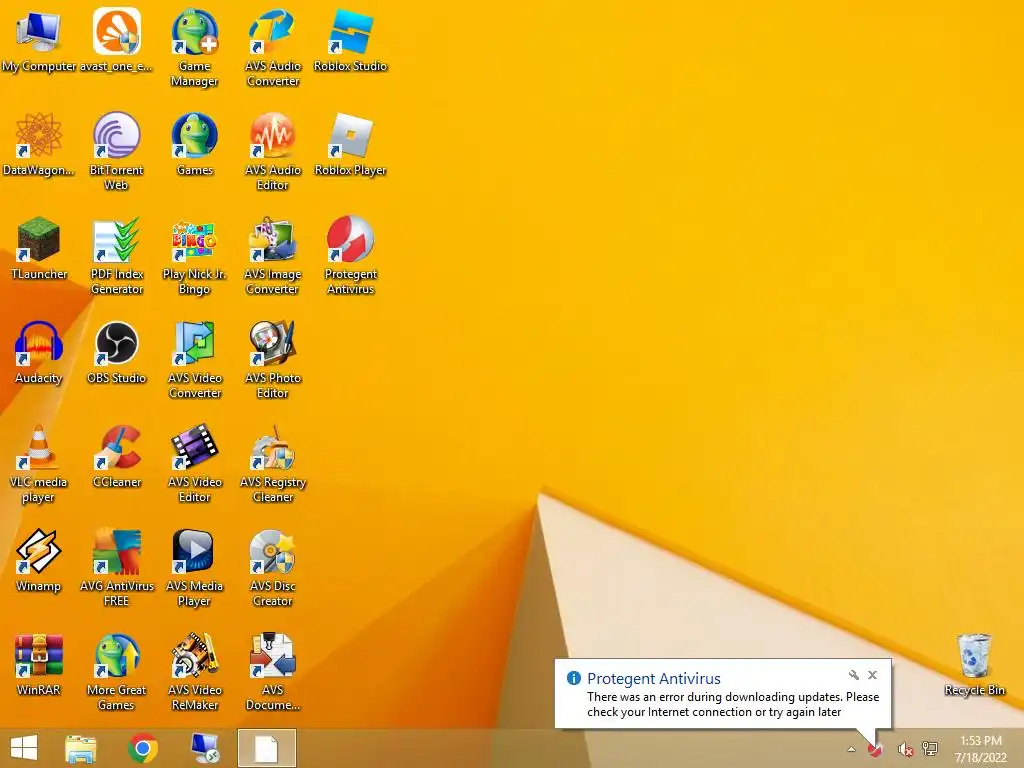1024x768 pixels.
Task: Close the Protegent Antivirus notification balloon
Action: point(872,675)
